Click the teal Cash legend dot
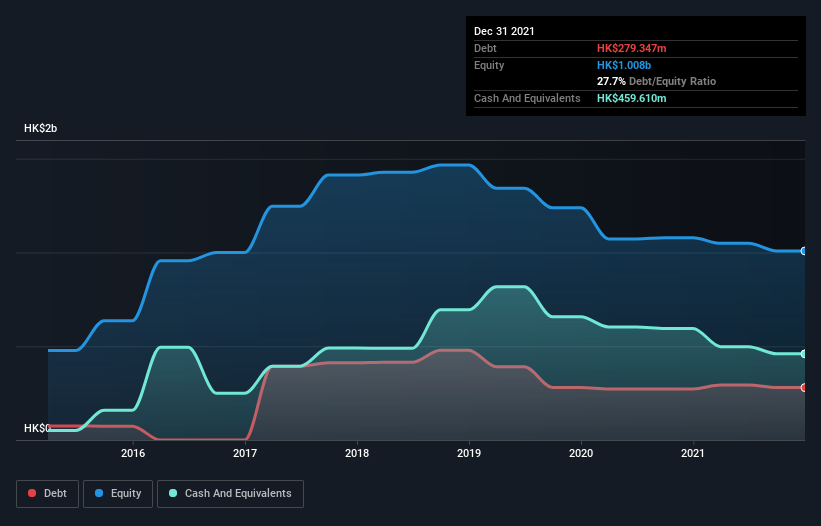This screenshot has width=821, height=526. pyautogui.click(x=173, y=493)
